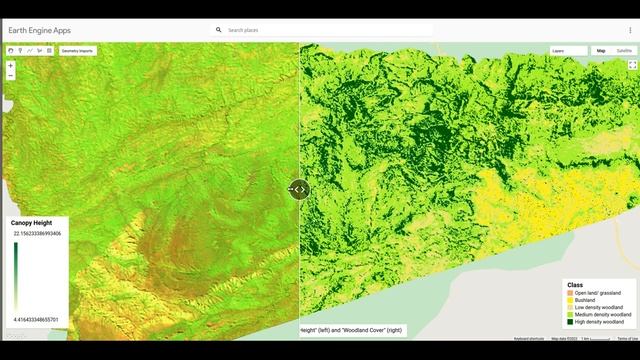Click the minimum value 4.416433348655701

(x=36, y=320)
